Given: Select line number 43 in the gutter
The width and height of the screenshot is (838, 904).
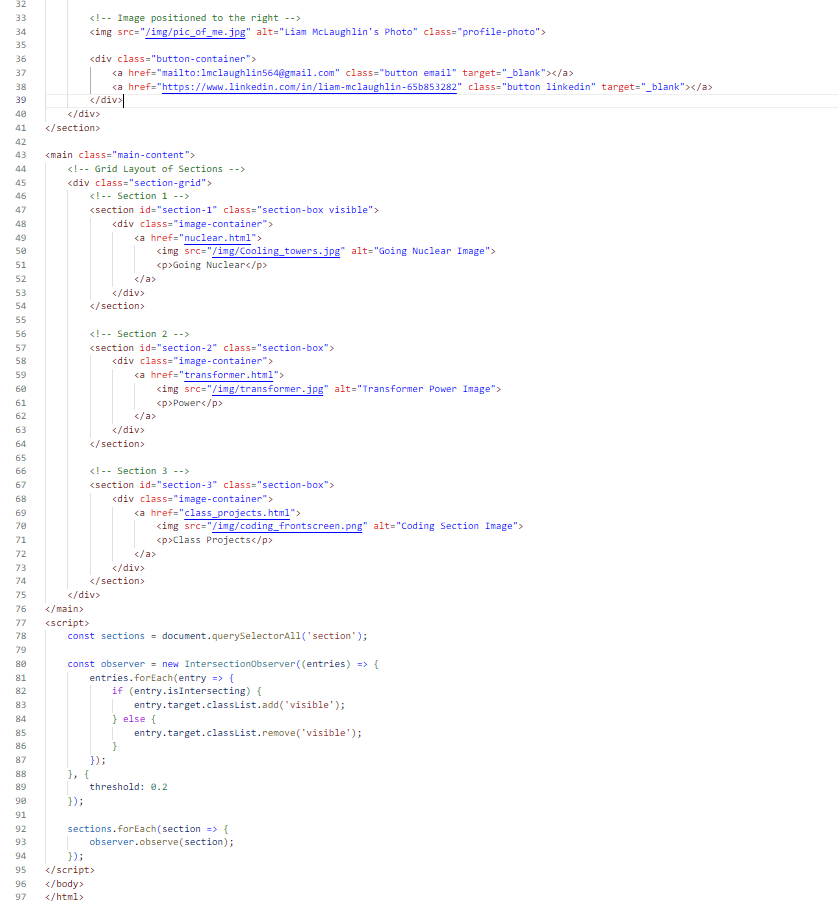Looking at the screenshot, I should [21, 155].
